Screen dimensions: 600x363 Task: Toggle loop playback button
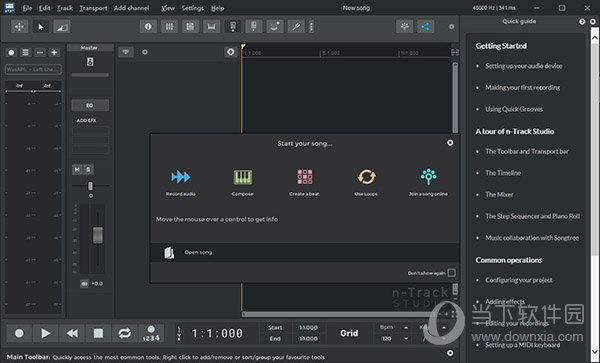click(x=125, y=334)
